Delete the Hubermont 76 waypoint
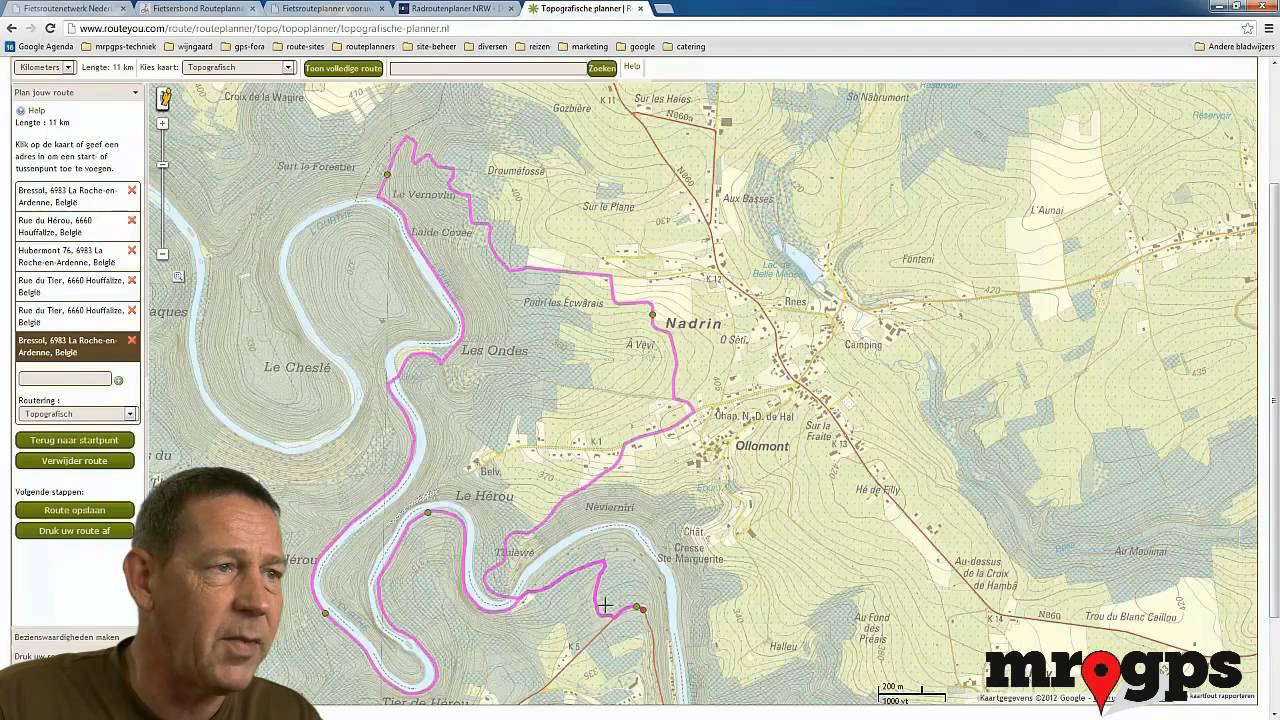Screen dimensions: 1280x720 [131, 250]
